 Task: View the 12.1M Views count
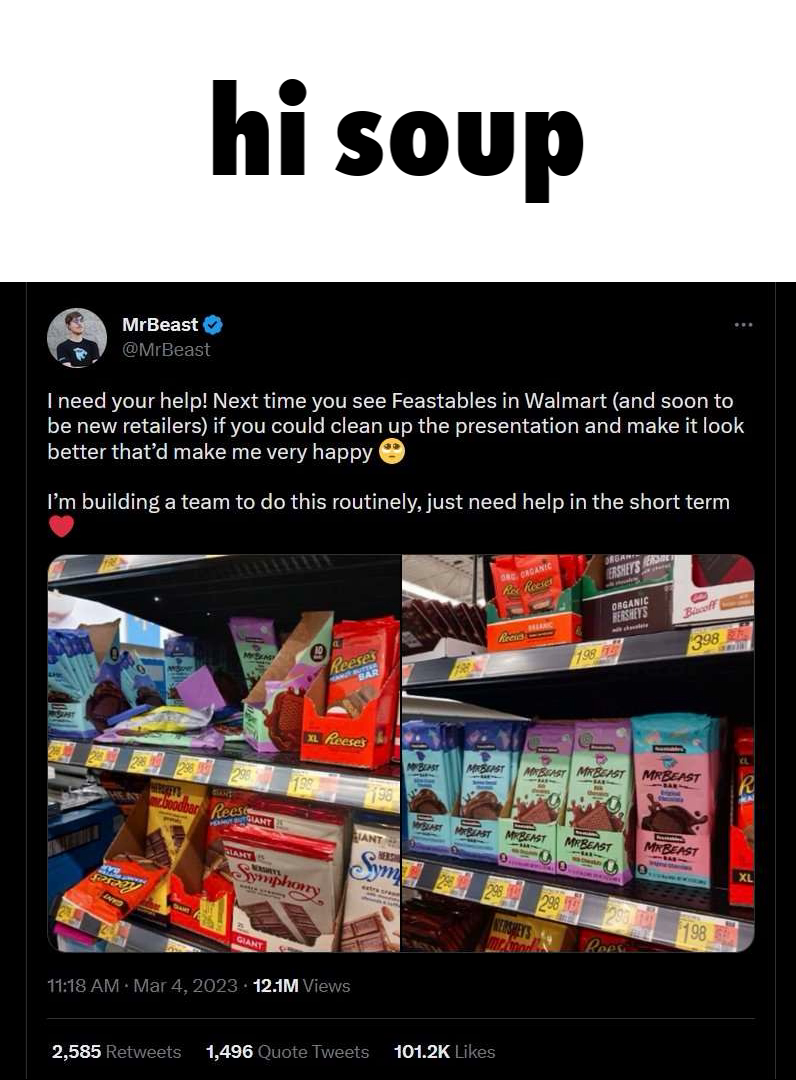(302, 986)
